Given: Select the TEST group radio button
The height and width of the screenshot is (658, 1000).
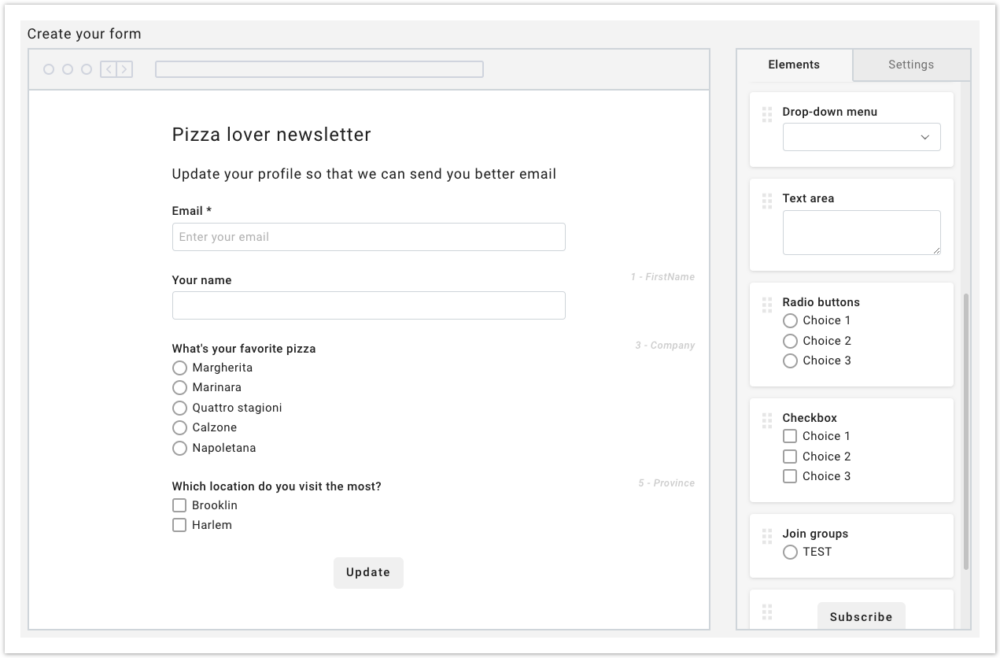Looking at the screenshot, I should pos(790,552).
